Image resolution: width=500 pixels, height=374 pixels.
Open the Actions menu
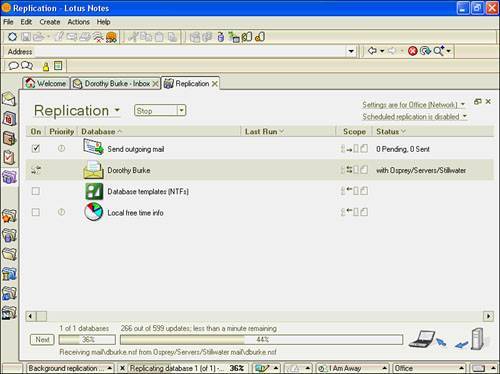pyautogui.click(x=79, y=22)
